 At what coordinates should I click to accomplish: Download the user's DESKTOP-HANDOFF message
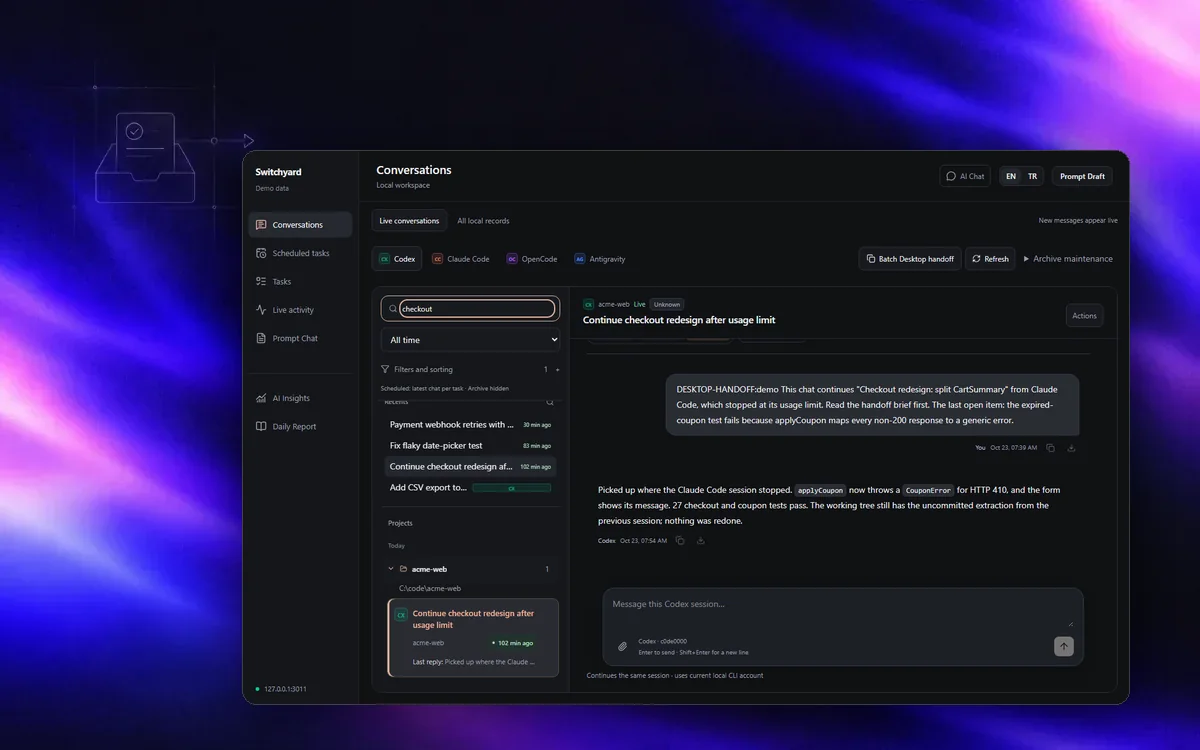(1071, 448)
